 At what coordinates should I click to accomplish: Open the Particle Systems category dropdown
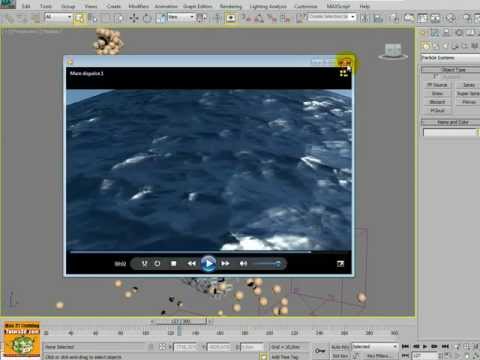[x=450, y=58]
